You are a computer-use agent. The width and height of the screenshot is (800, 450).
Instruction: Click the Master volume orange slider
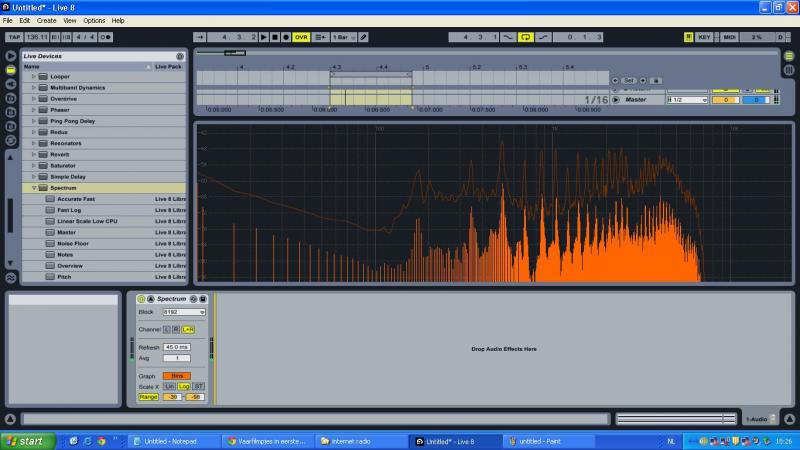point(726,100)
